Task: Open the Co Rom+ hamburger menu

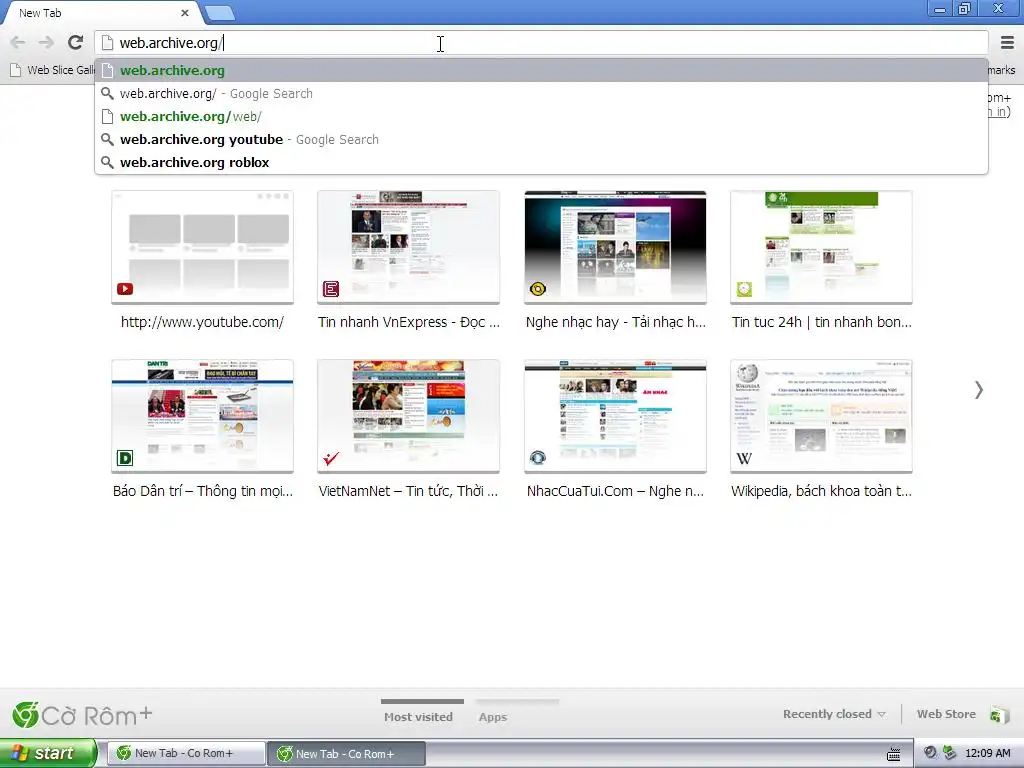Action: [x=1007, y=42]
